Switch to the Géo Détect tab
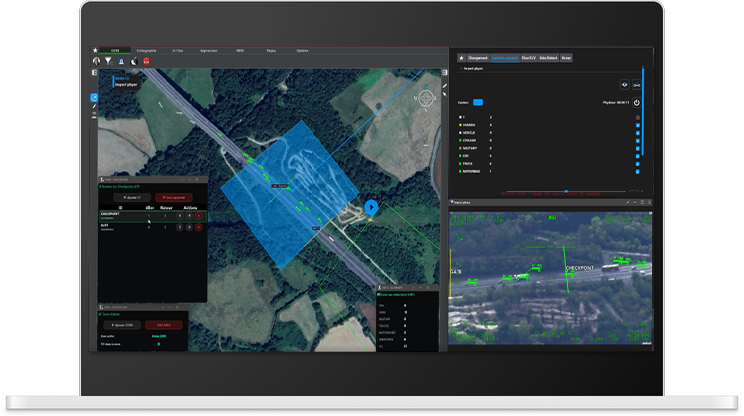744x416 pixels. (x=547, y=58)
